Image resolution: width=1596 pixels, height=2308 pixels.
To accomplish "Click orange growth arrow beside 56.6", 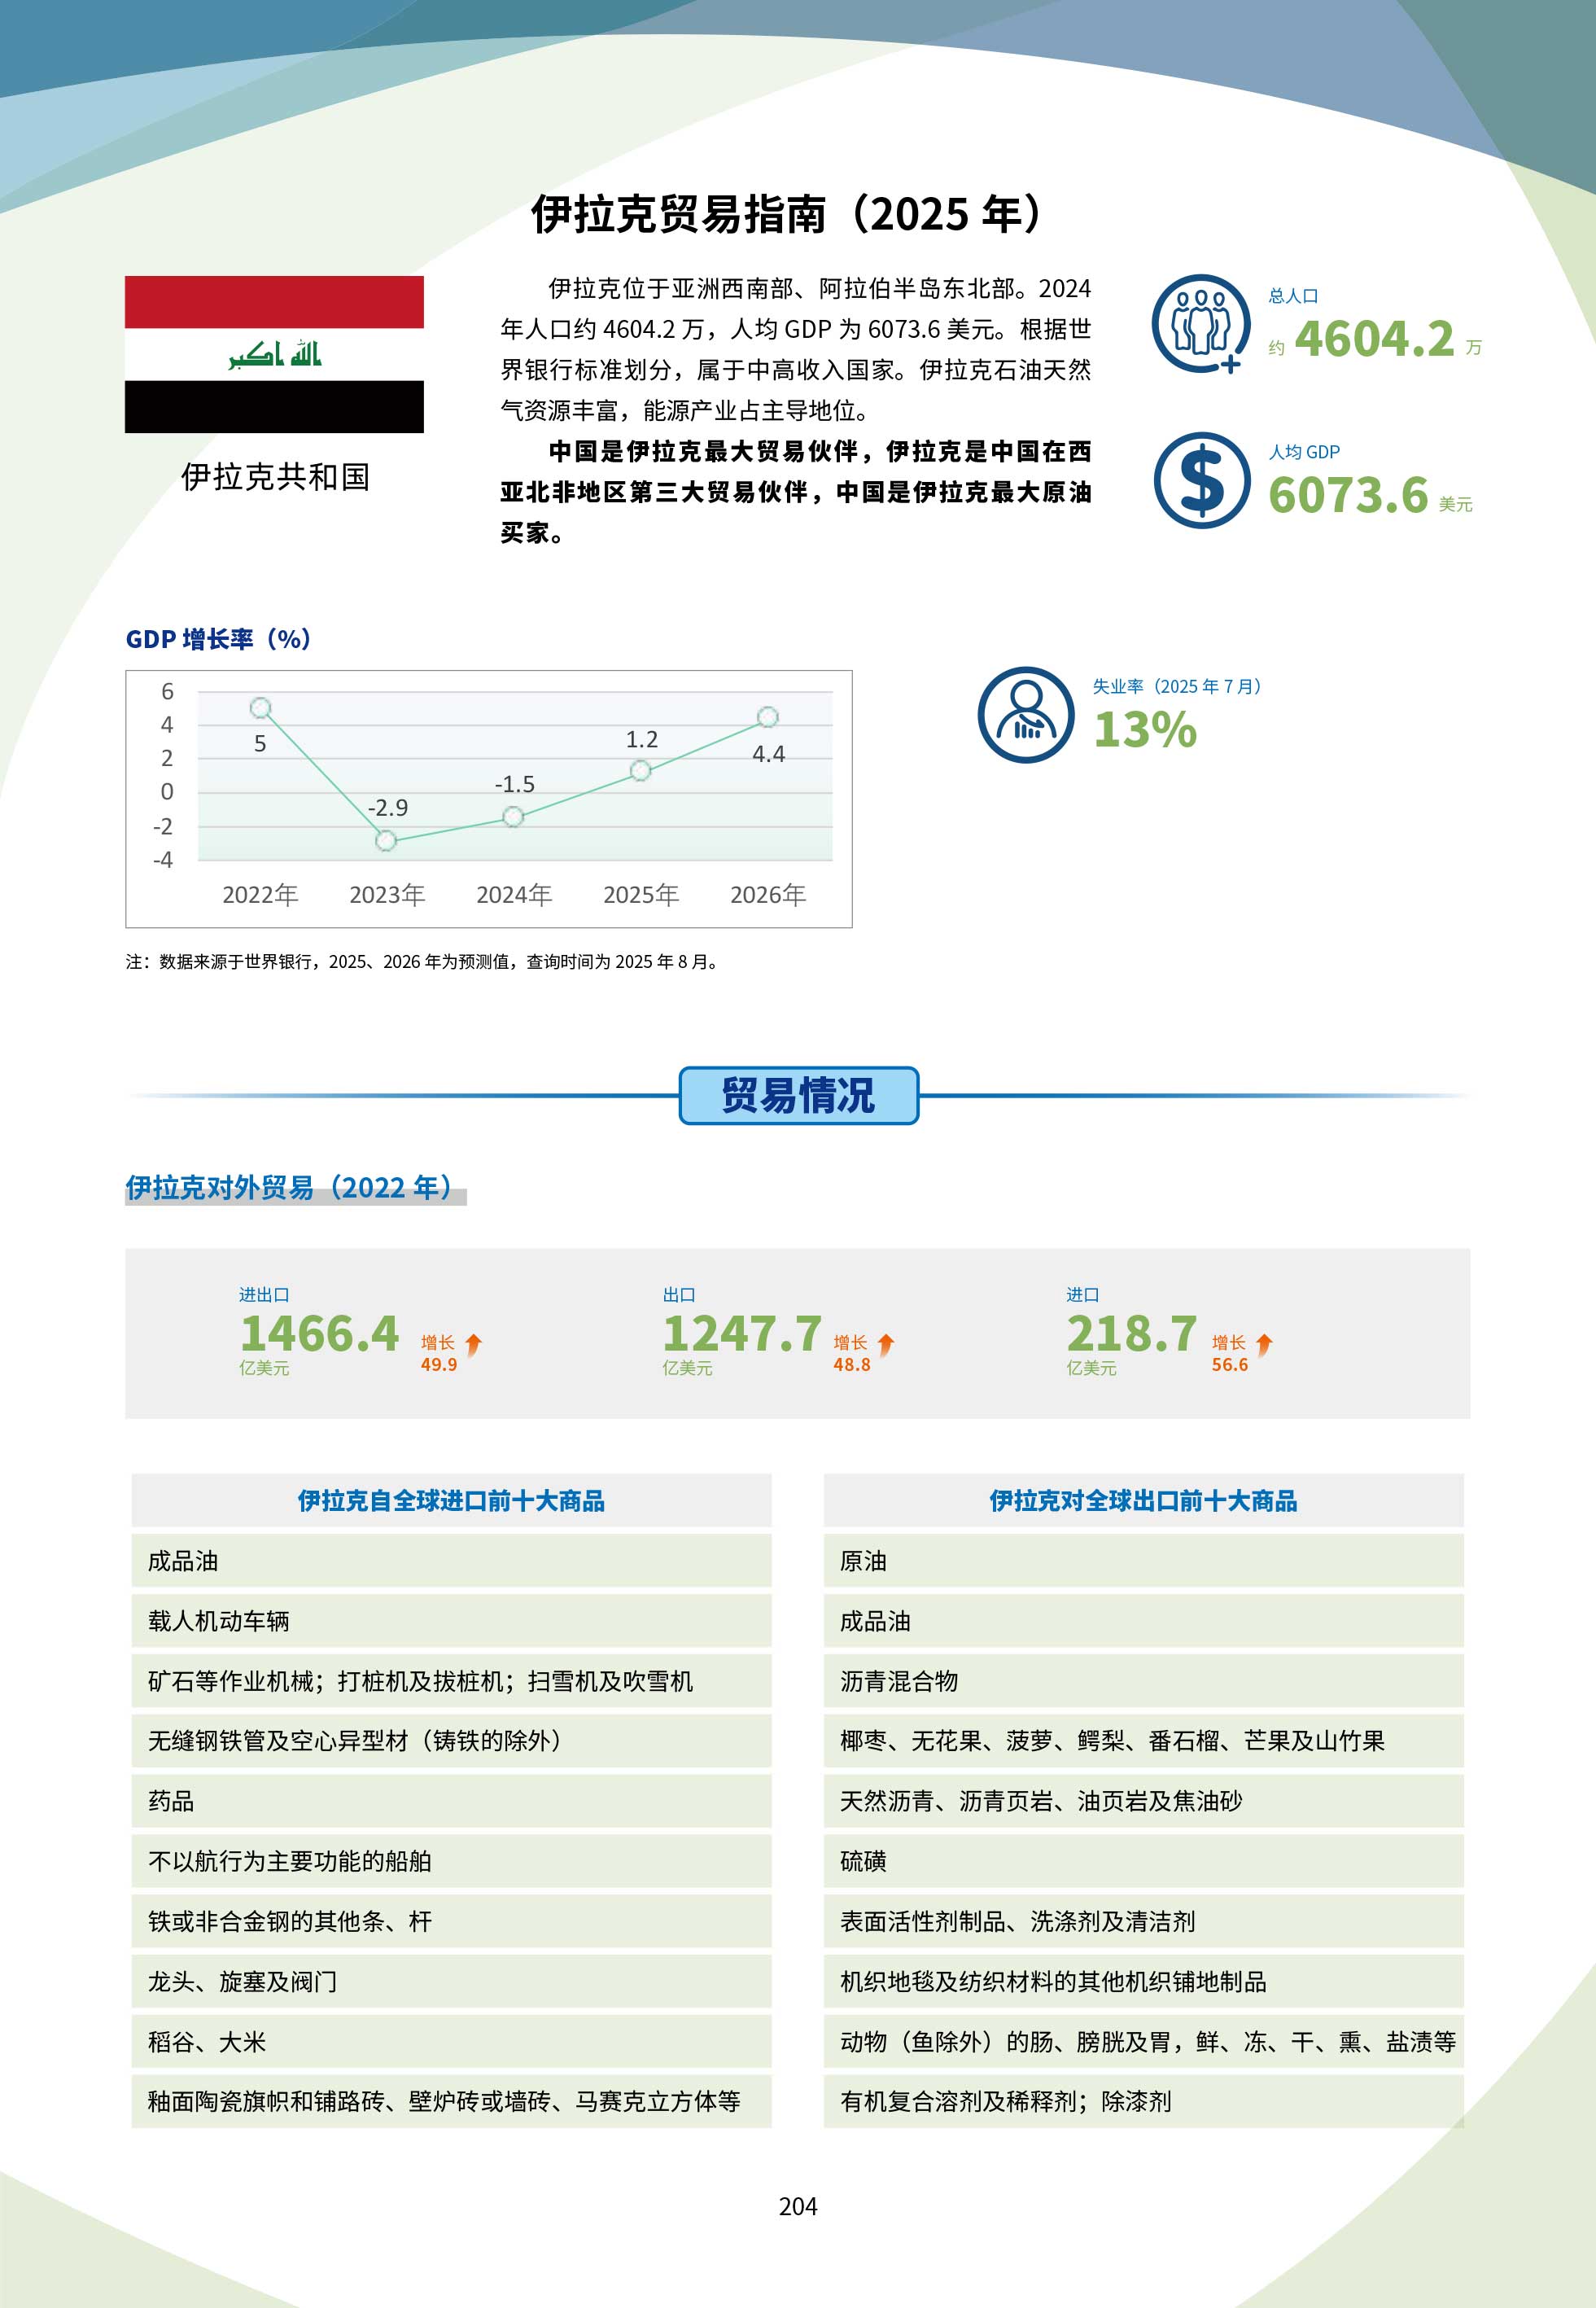I will (1264, 1345).
